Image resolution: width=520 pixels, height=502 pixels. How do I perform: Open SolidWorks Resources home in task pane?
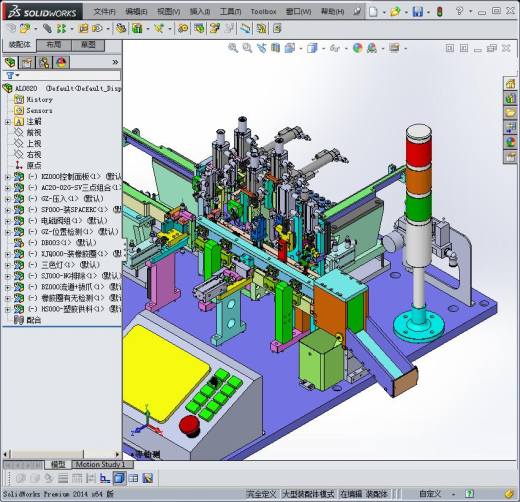(510, 83)
